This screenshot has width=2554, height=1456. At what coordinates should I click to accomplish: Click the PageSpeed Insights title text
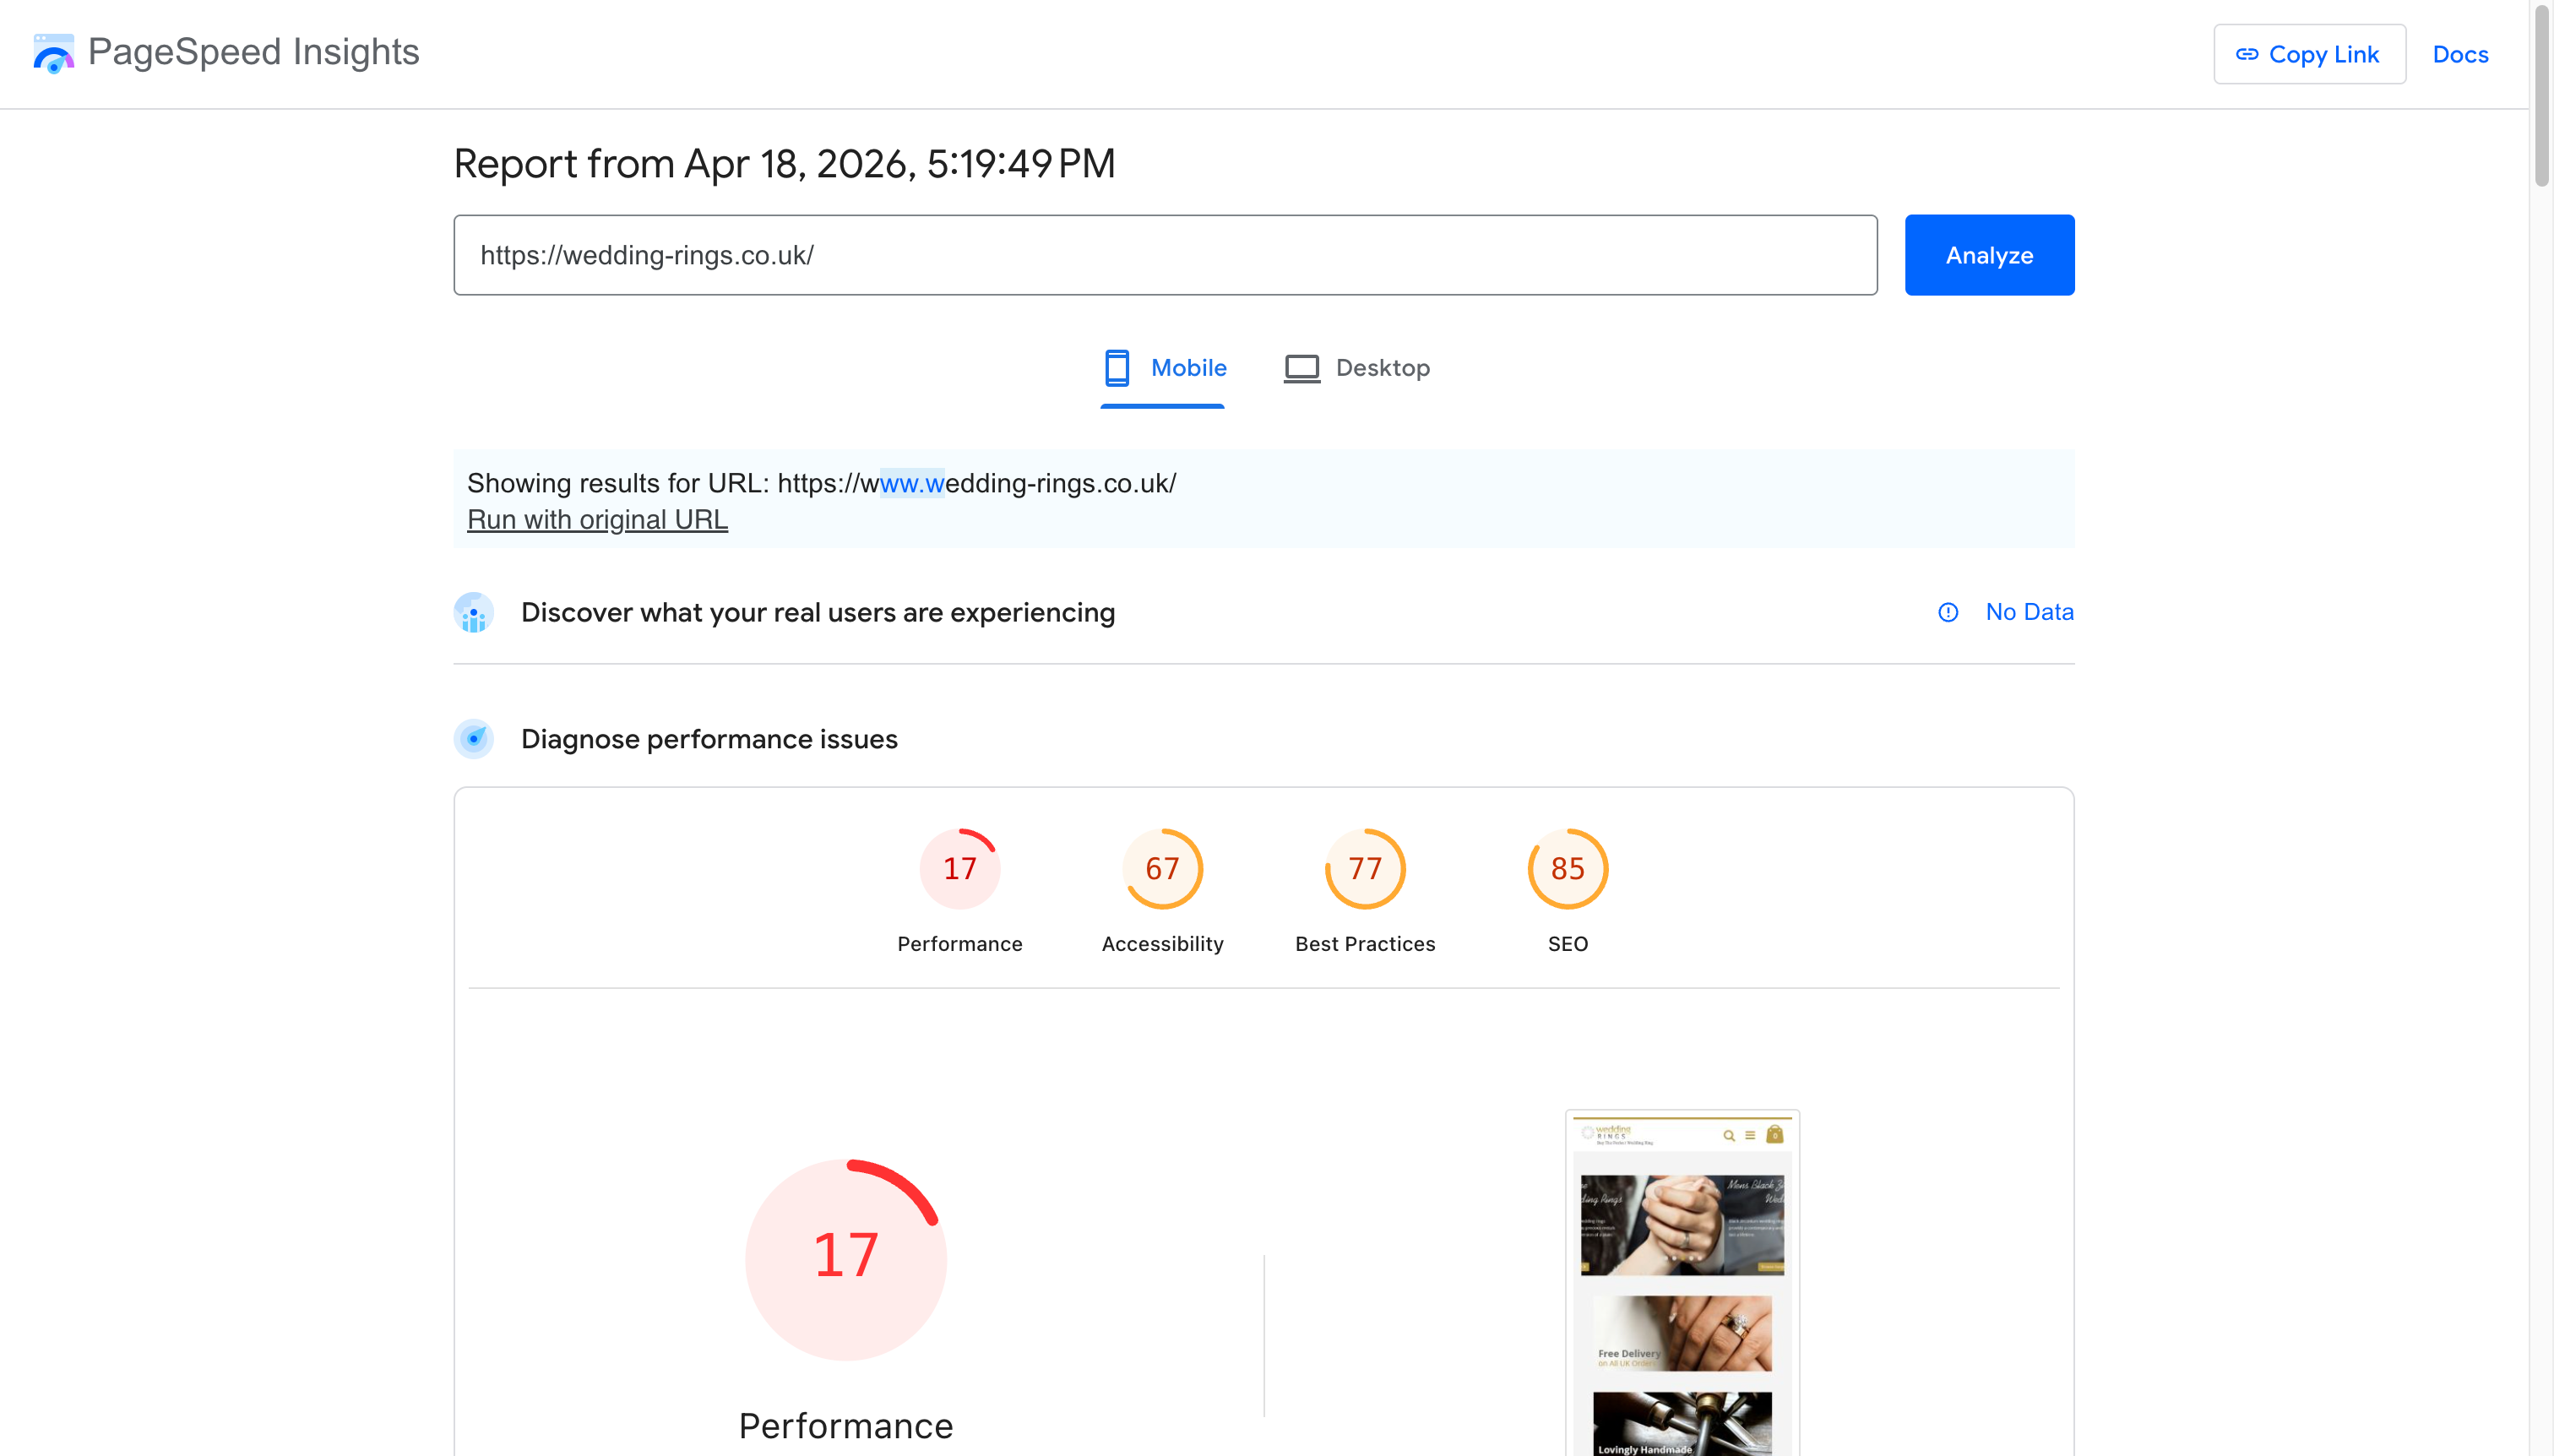click(254, 52)
